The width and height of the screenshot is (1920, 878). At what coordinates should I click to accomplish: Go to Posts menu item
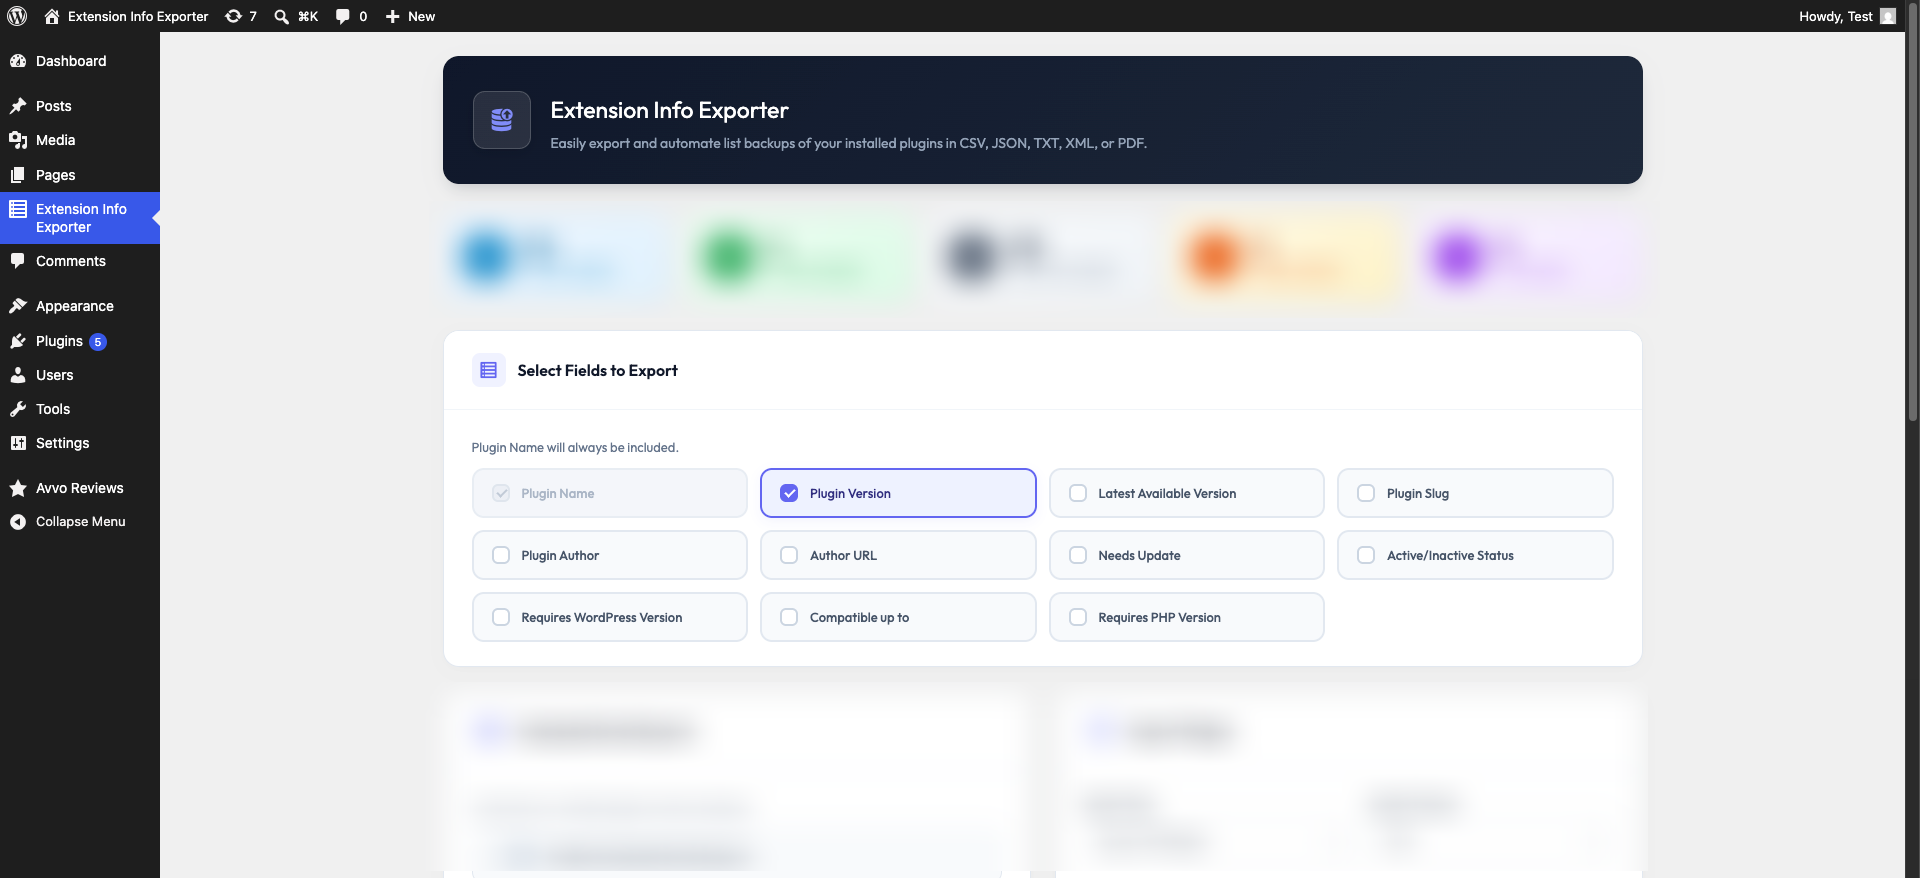click(x=54, y=106)
